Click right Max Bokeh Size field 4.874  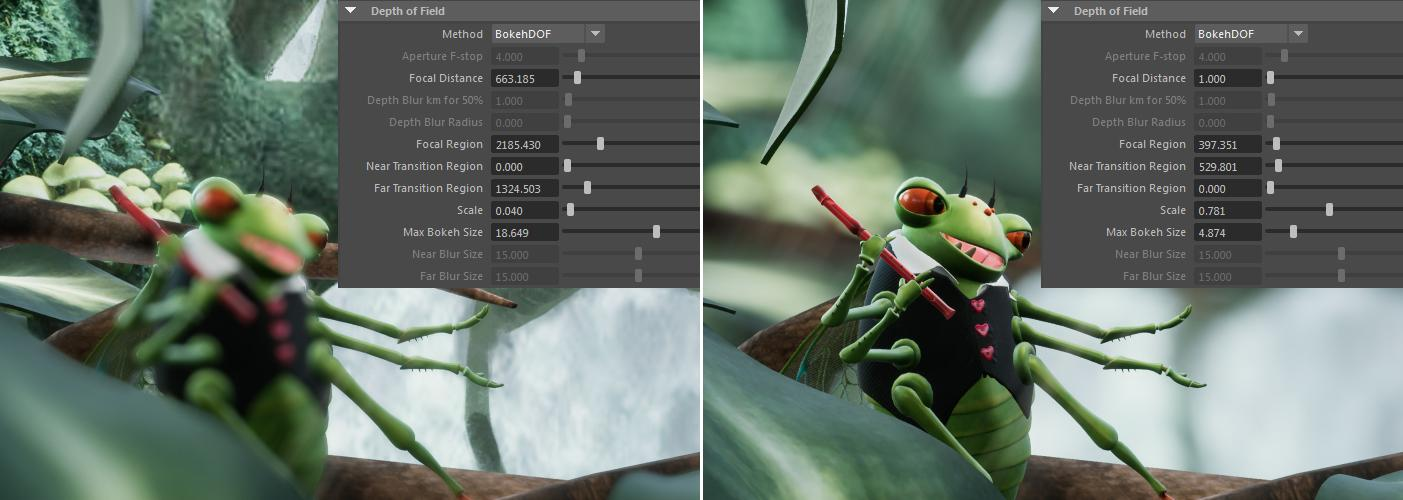coord(1227,232)
